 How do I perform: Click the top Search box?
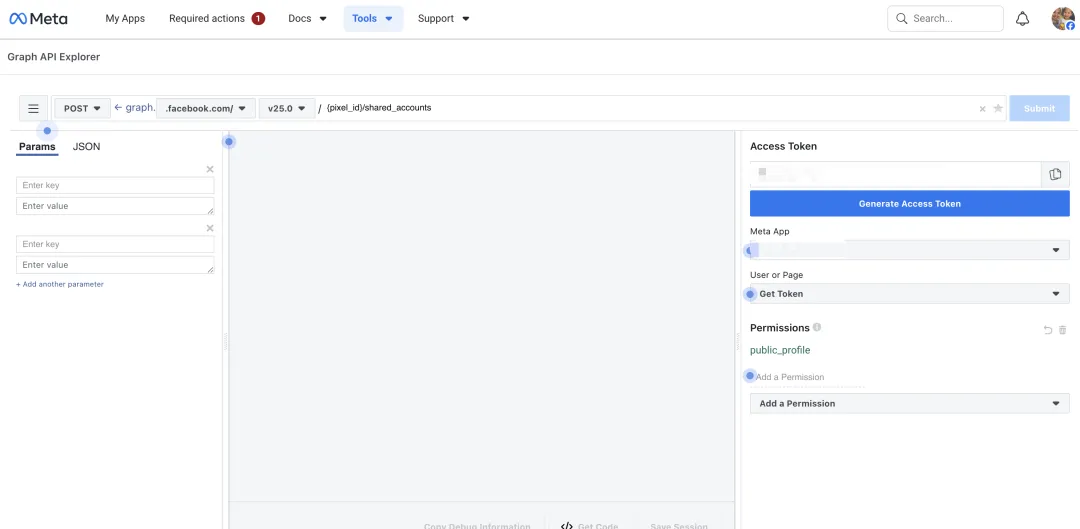[x=945, y=19]
